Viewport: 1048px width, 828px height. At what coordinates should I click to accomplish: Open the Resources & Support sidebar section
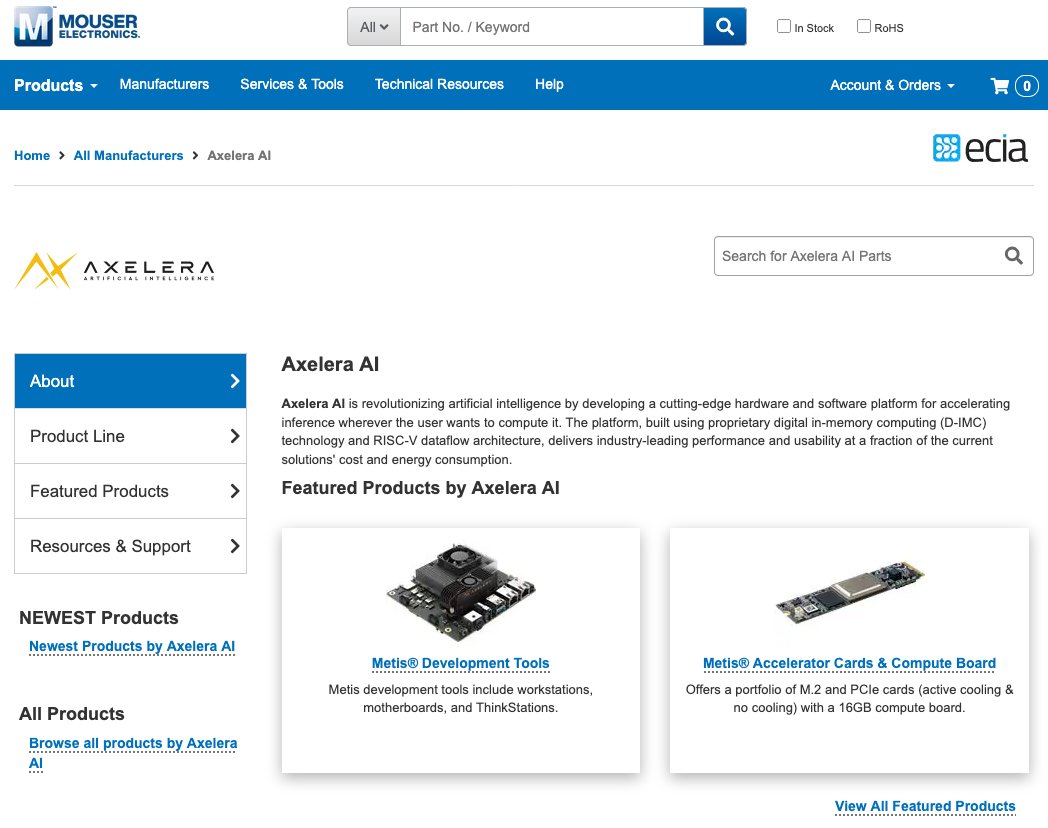point(130,546)
